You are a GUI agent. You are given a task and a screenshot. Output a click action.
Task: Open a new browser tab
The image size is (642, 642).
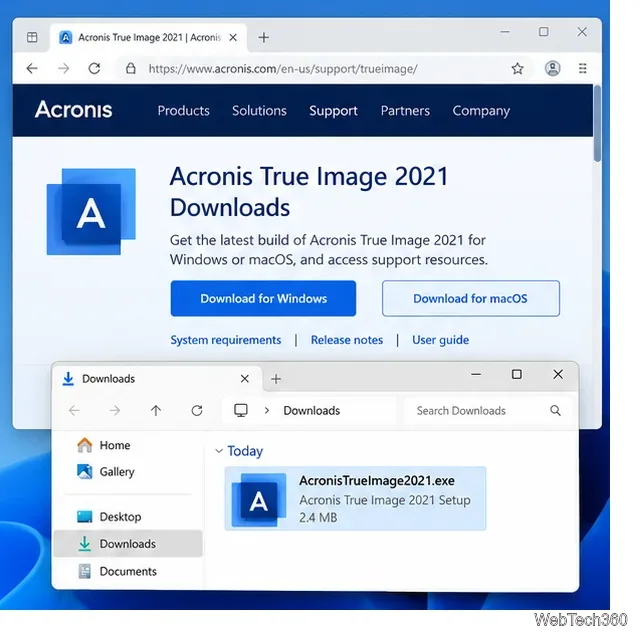(264, 38)
